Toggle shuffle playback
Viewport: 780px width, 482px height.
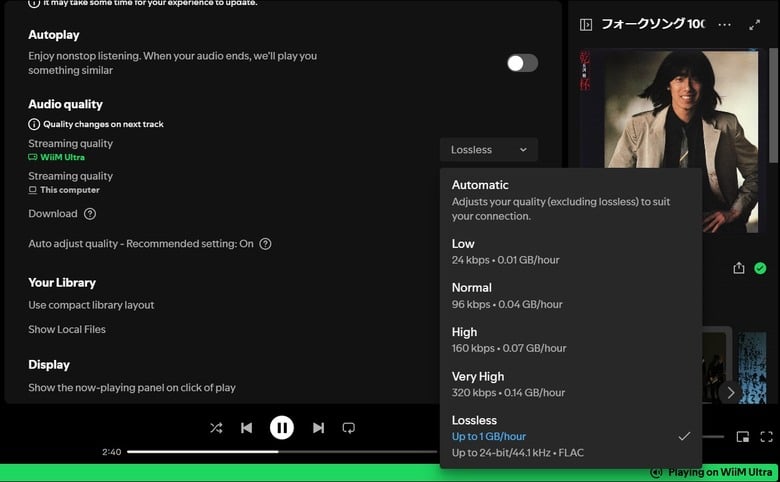[x=216, y=428]
